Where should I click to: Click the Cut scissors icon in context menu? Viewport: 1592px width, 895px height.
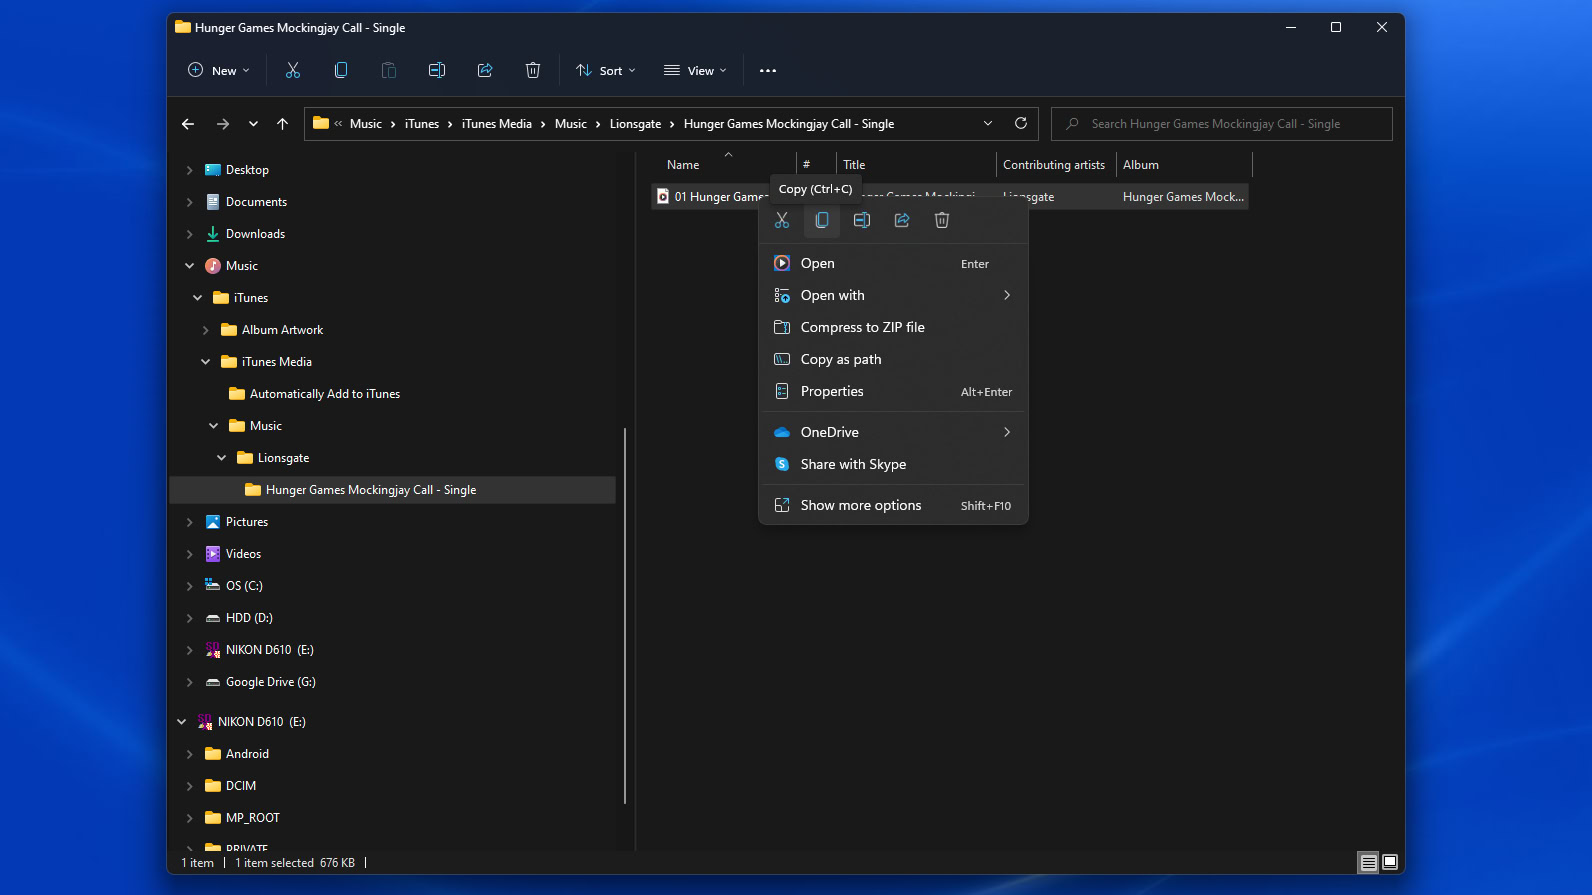pos(782,220)
